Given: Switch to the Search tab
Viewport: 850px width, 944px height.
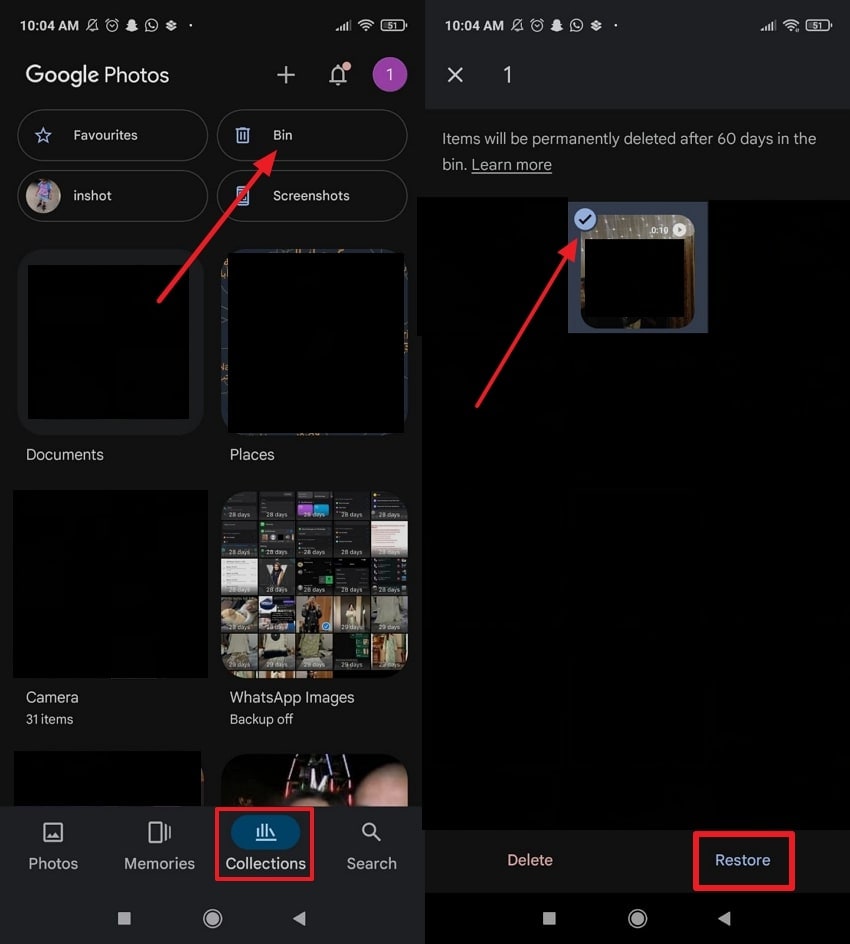Looking at the screenshot, I should [371, 846].
